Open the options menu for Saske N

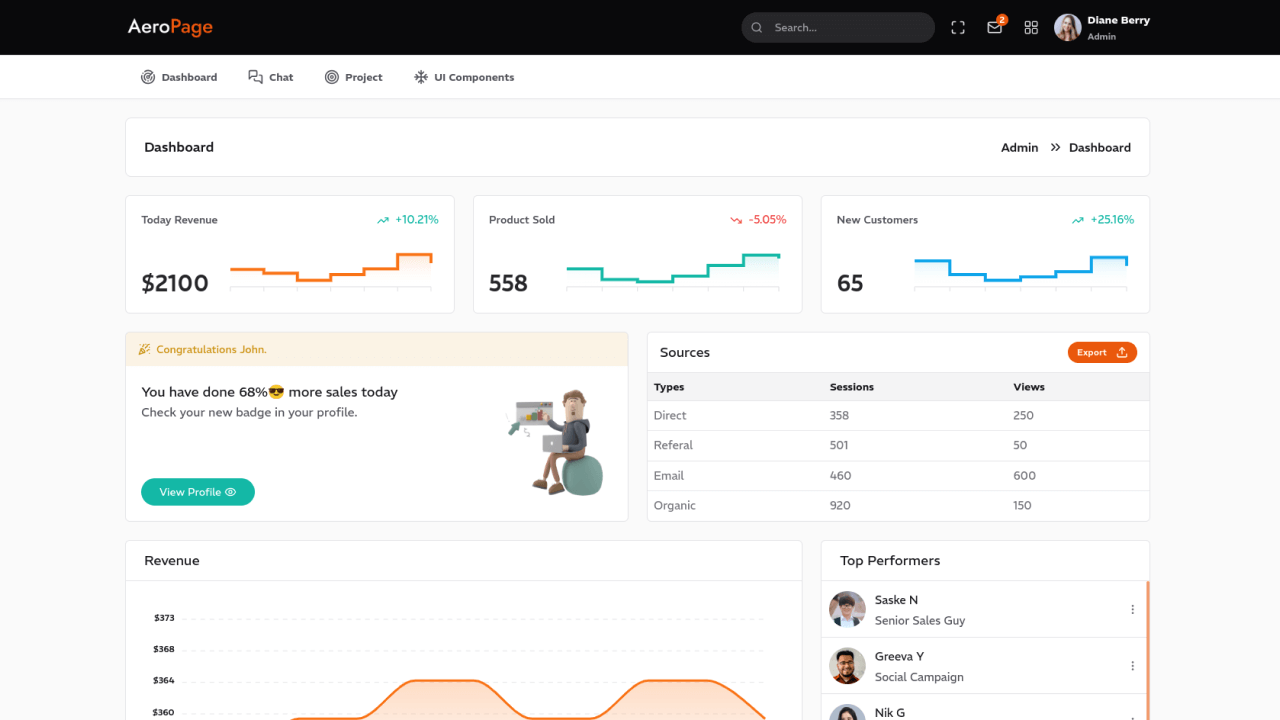(1132, 609)
